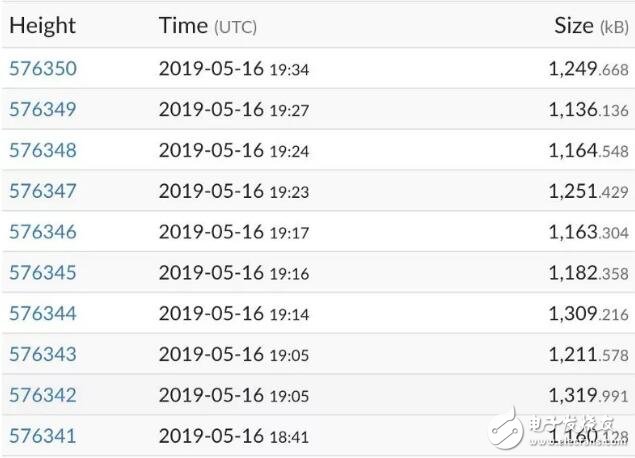635x458 pixels.
Task: Open block height 576341 link
Action: click(43, 436)
